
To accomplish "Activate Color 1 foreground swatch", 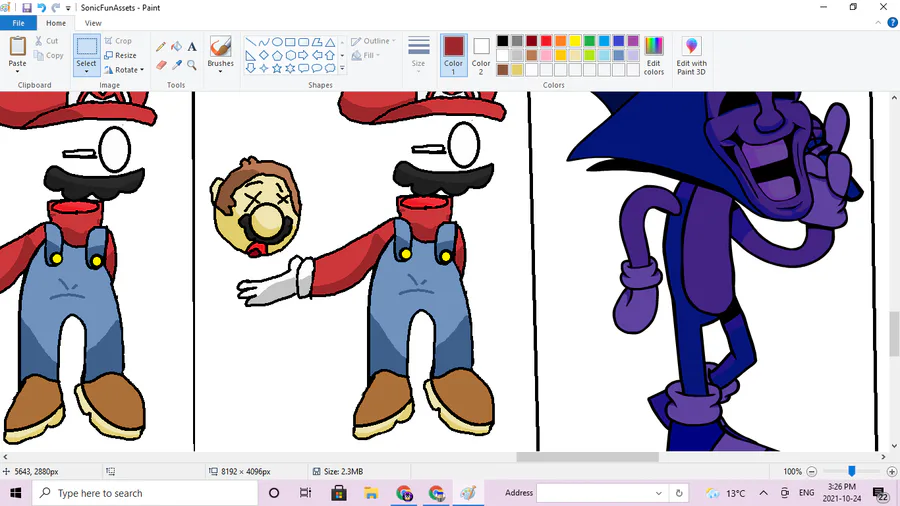I will pos(453,55).
